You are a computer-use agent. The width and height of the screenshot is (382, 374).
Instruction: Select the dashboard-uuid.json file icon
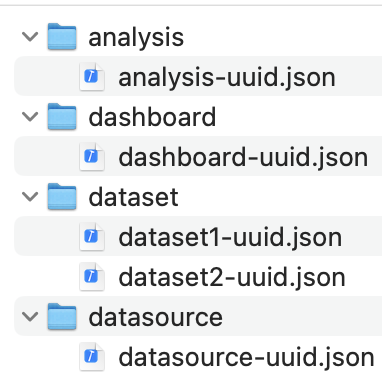pyautogui.click(x=92, y=157)
